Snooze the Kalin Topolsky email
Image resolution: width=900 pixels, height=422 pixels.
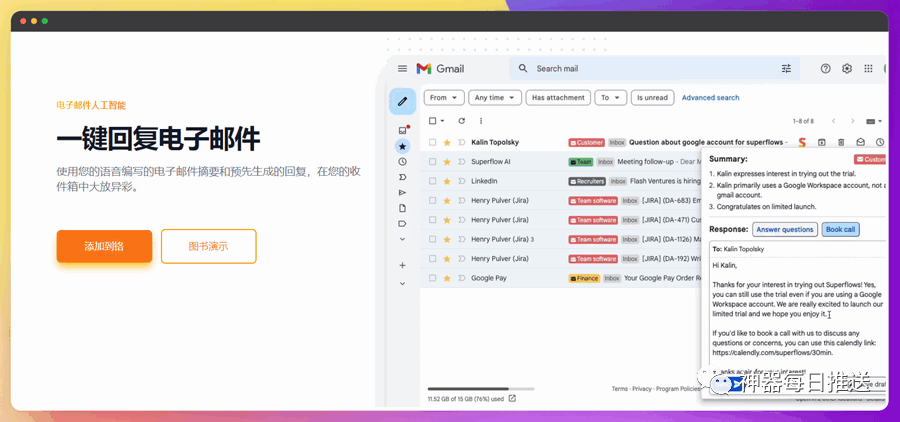(880, 142)
